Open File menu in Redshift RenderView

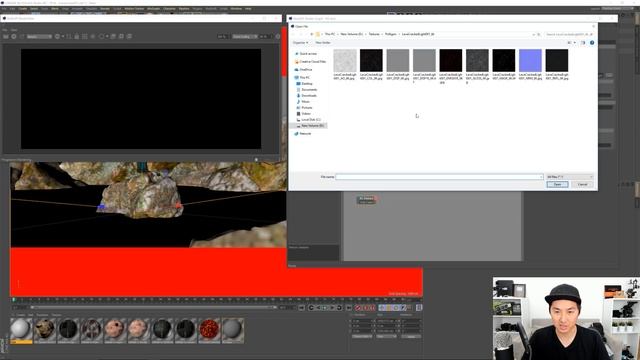tap(5, 30)
